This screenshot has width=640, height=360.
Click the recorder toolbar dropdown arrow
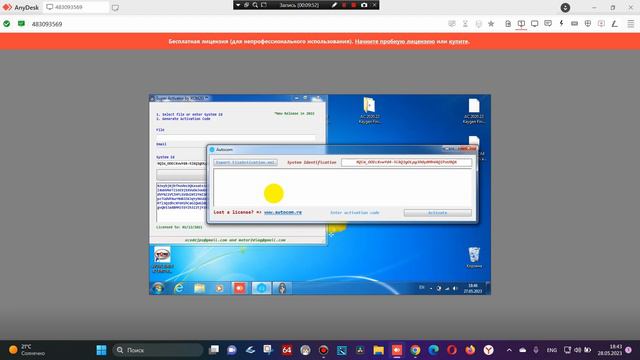(238, 5)
